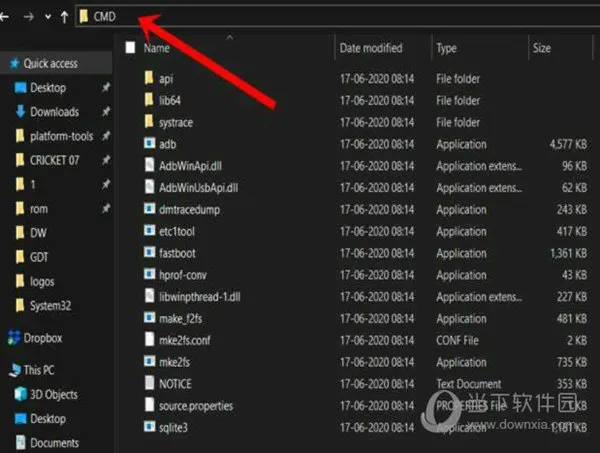600x453 pixels.
Task: Click the 4,577 KB size of adb
Action: point(568,144)
